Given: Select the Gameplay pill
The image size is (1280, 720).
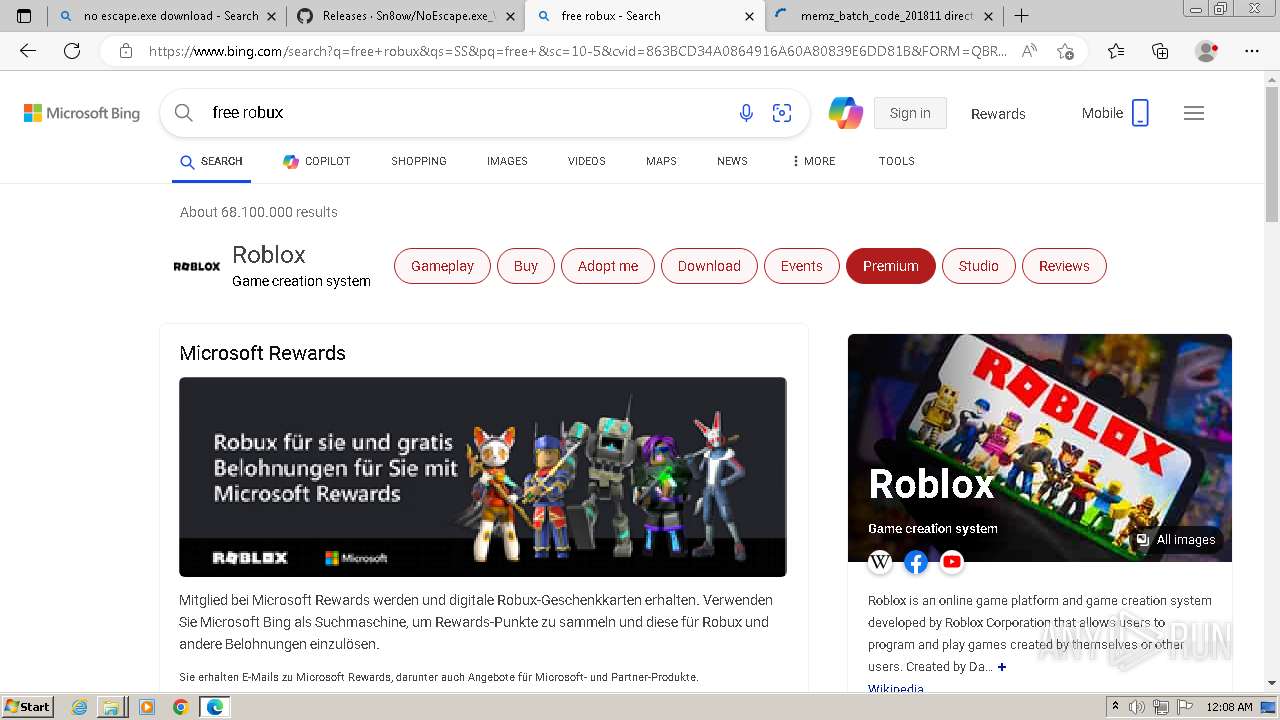Looking at the screenshot, I should pos(442,266).
